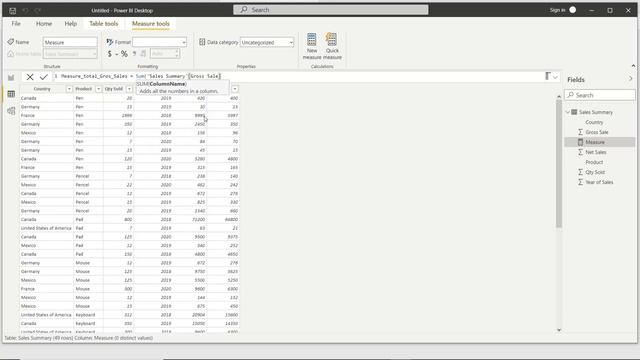The image size is (640, 360).
Task: Click the Name input field
Action: point(70,42)
